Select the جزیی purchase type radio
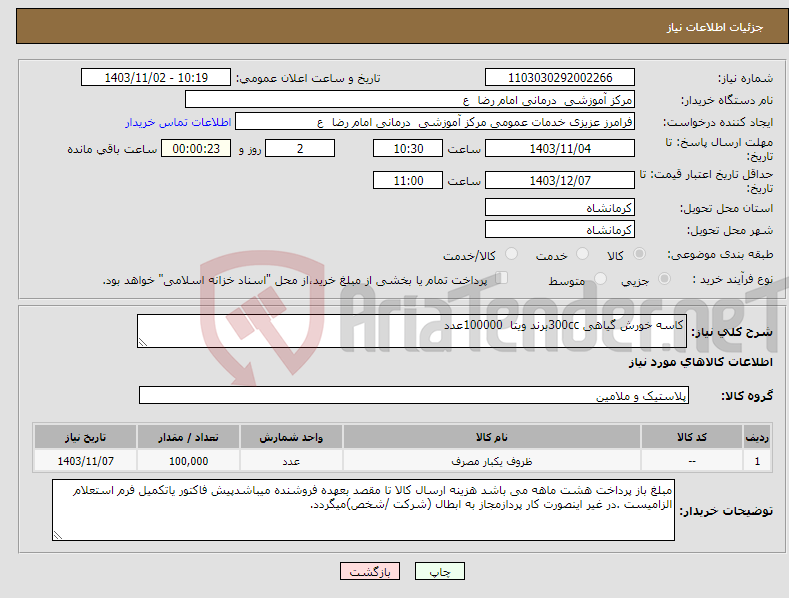Image resolution: width=789 pixels, height=598 pixels. 664,279
